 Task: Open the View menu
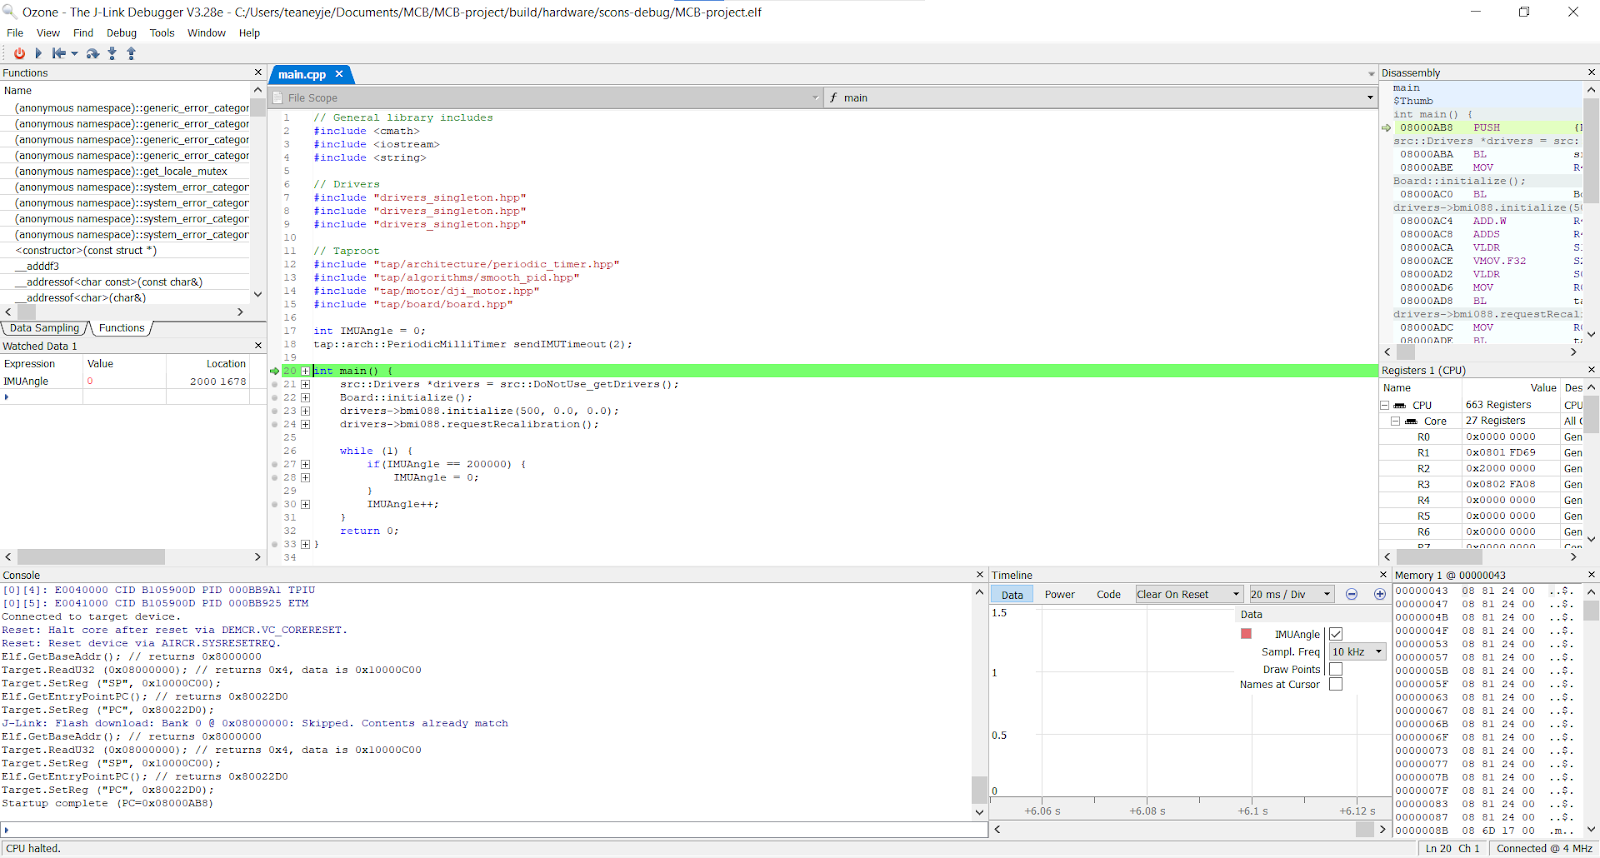(x=48, y=33)
